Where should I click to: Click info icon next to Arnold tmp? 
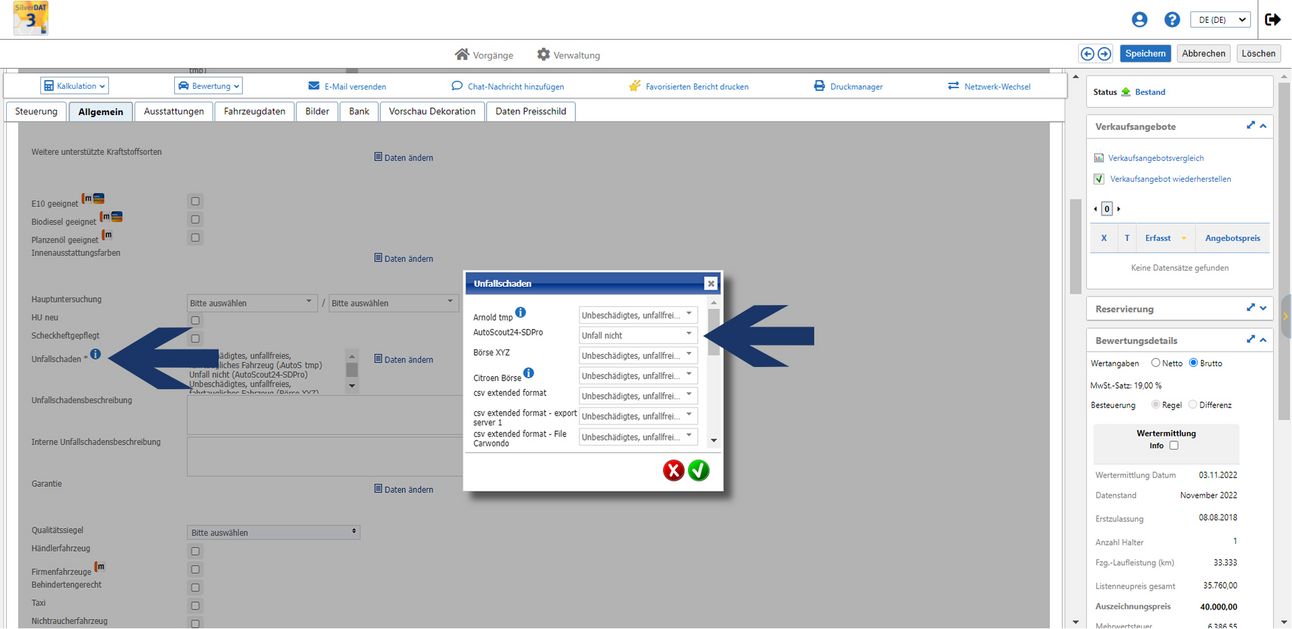coord(521,313)
